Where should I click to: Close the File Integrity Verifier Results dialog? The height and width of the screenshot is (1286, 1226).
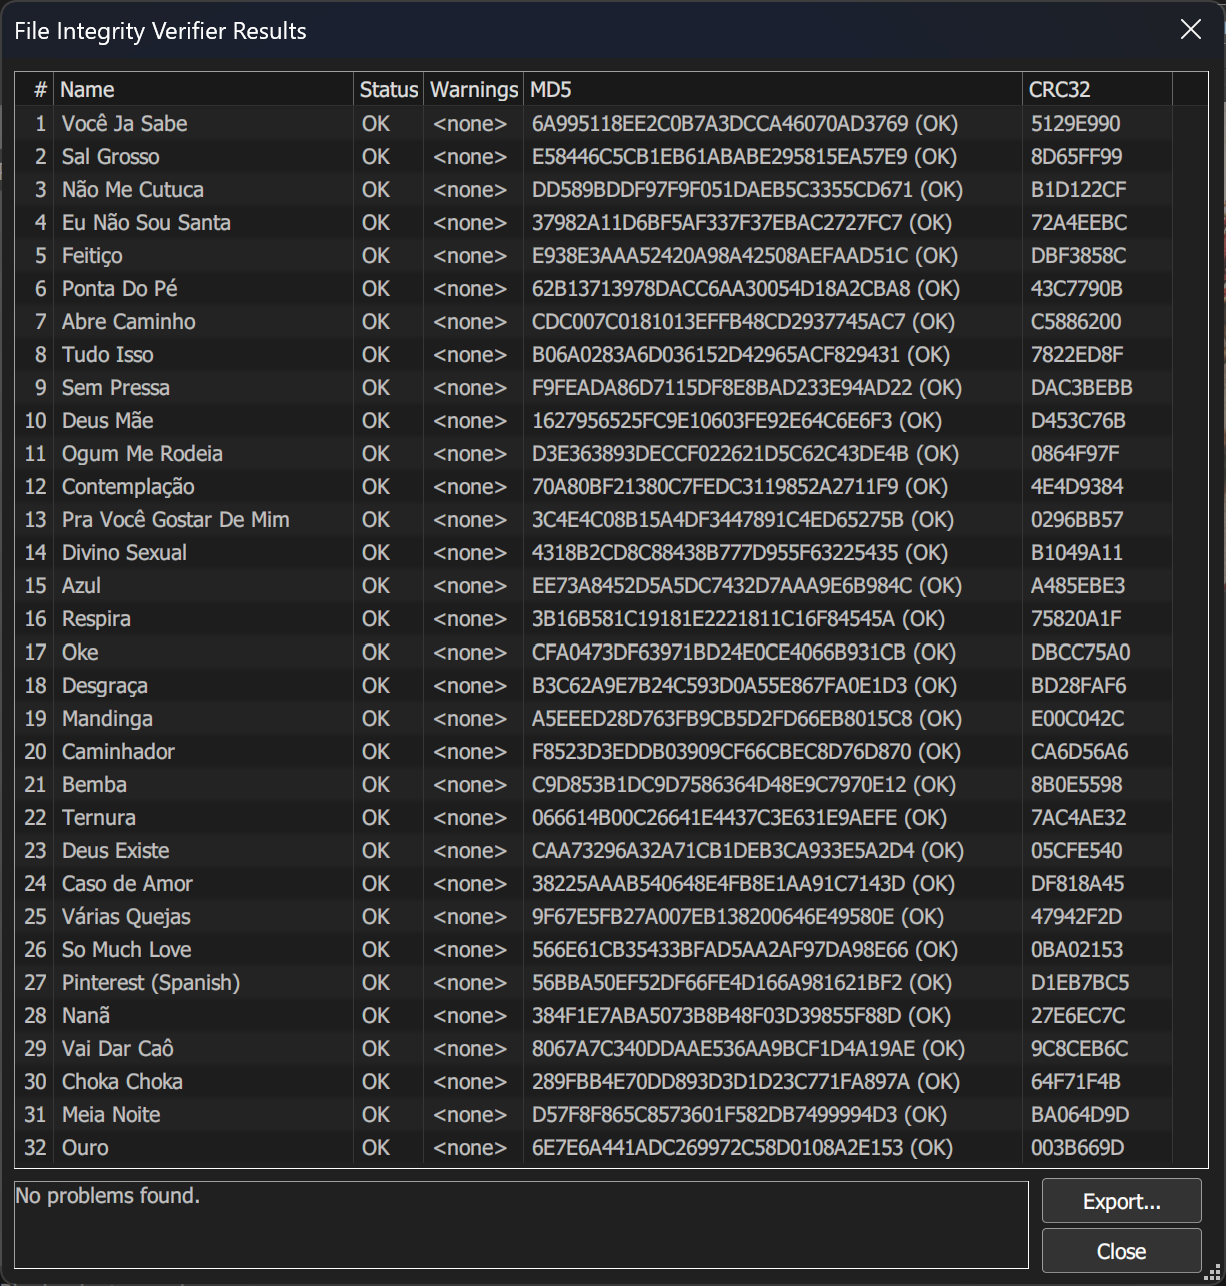pyautogui.click(x=1190, y=30)
